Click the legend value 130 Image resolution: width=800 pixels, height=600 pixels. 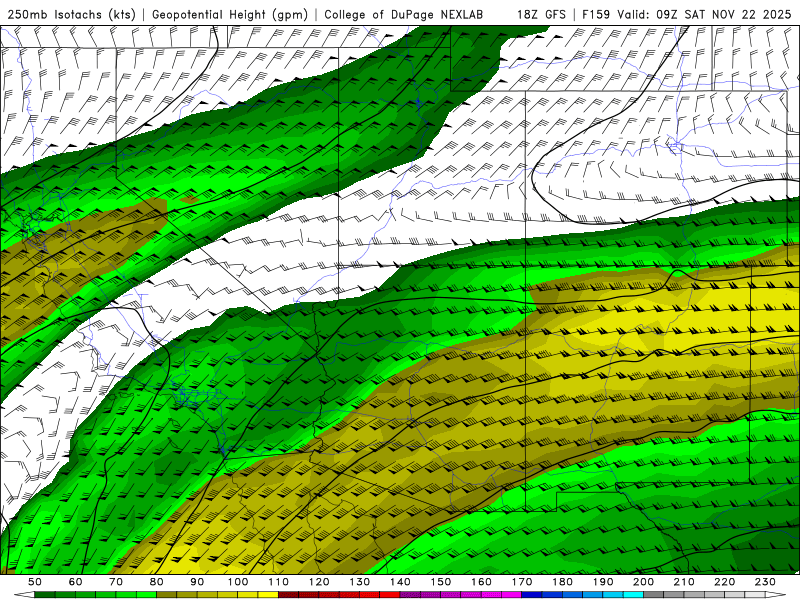point(360,582)
